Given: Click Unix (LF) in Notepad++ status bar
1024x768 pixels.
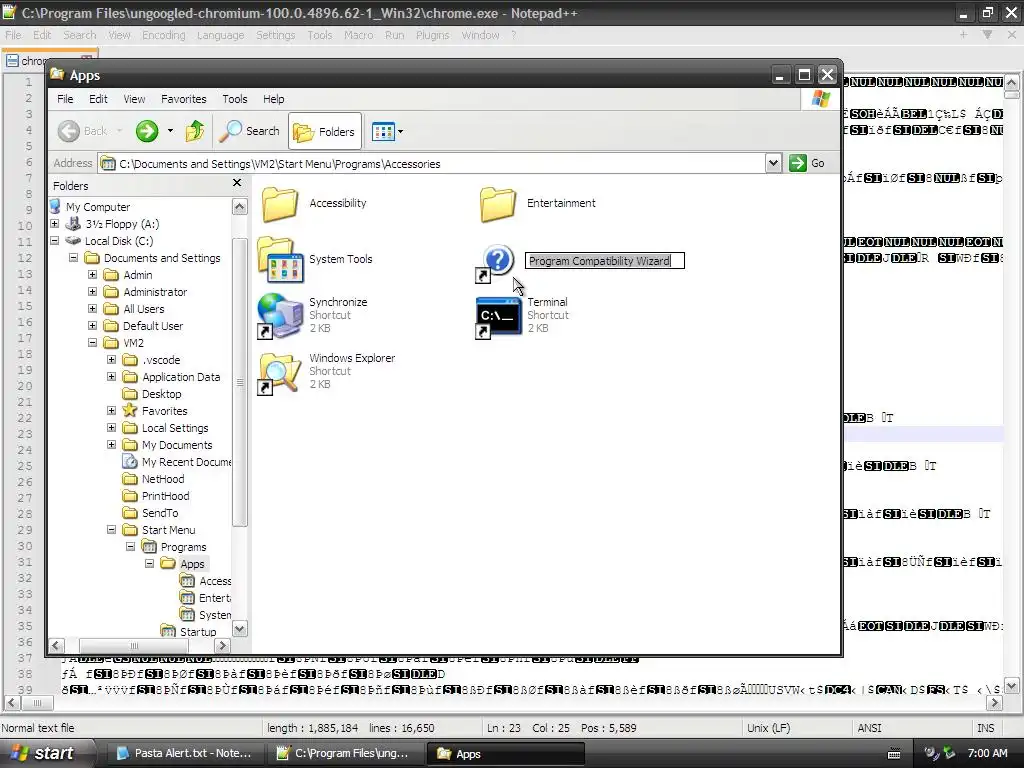Looking at the screenshot, I should click(767, 728).
